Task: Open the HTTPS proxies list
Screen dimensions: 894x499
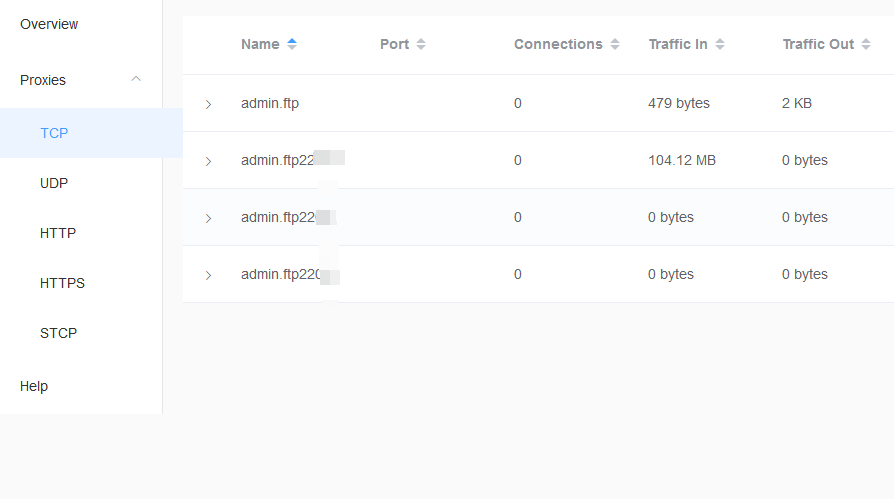Action: (62, 283)
